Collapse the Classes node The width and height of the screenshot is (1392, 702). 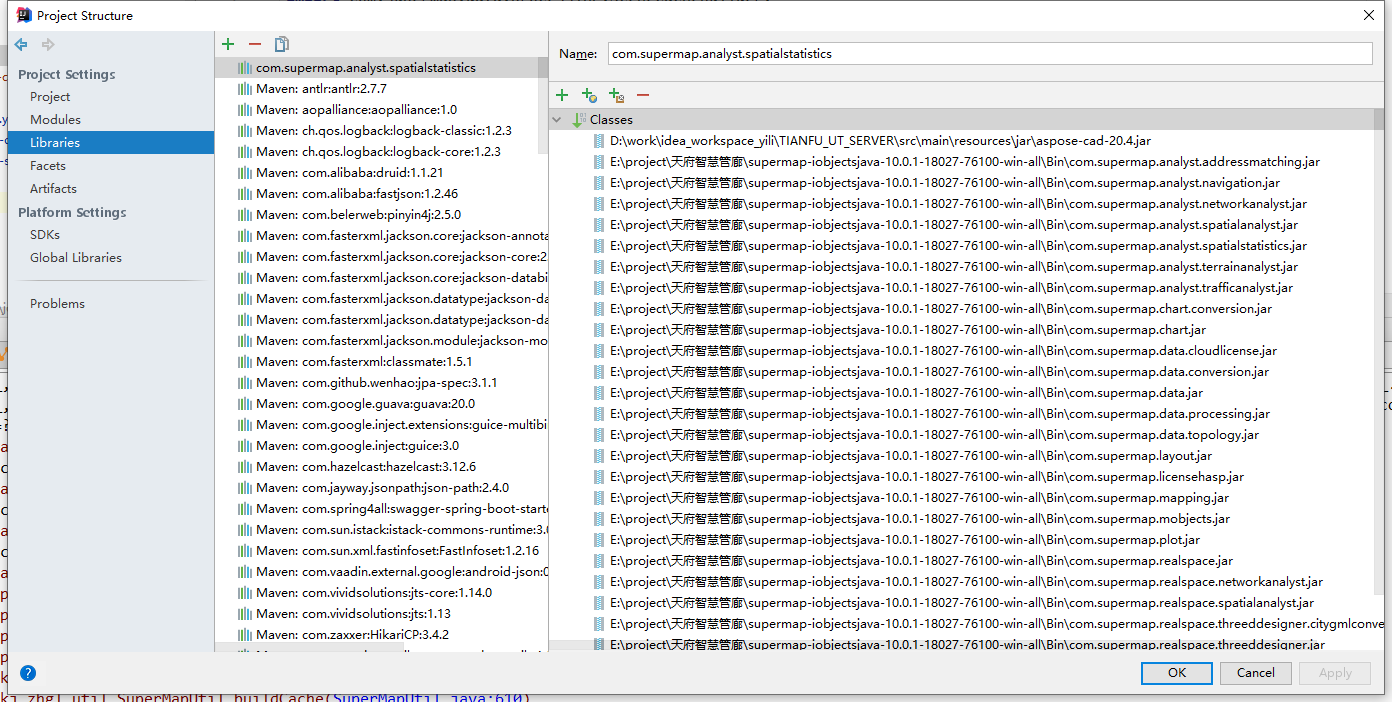point(558,120)
